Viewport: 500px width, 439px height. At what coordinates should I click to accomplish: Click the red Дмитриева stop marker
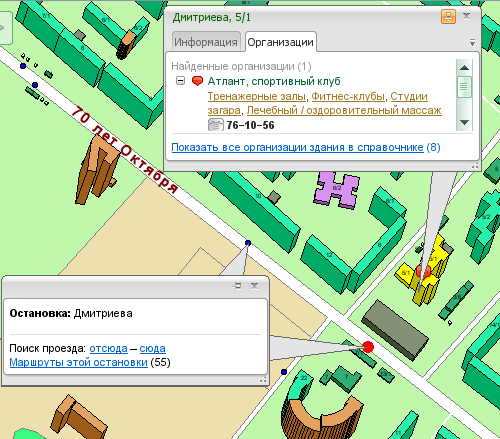(368, 347)
